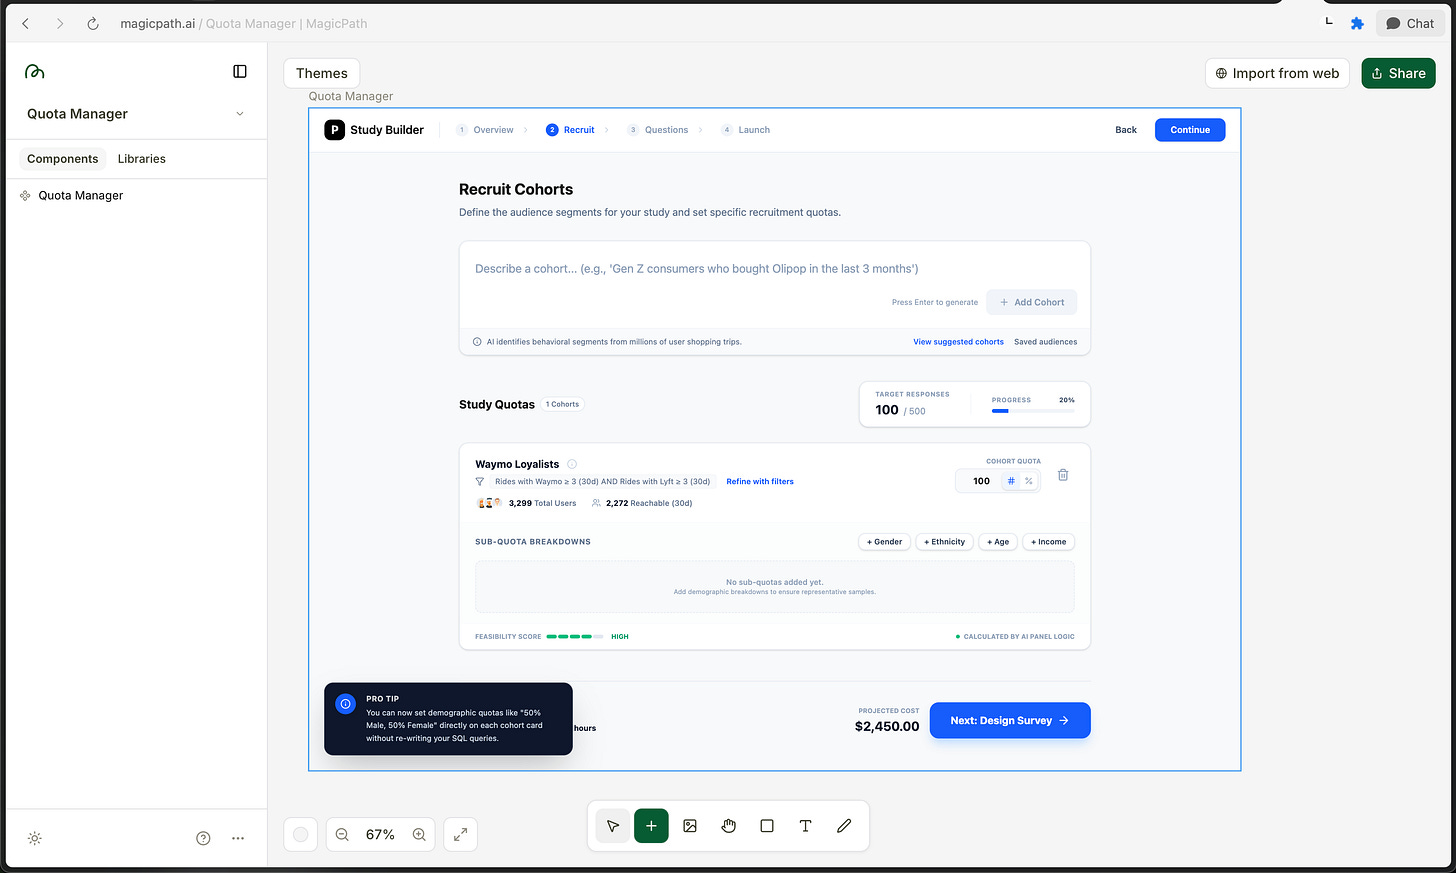
Task: Open Saved audiences link
Action: coord(1045,342)
